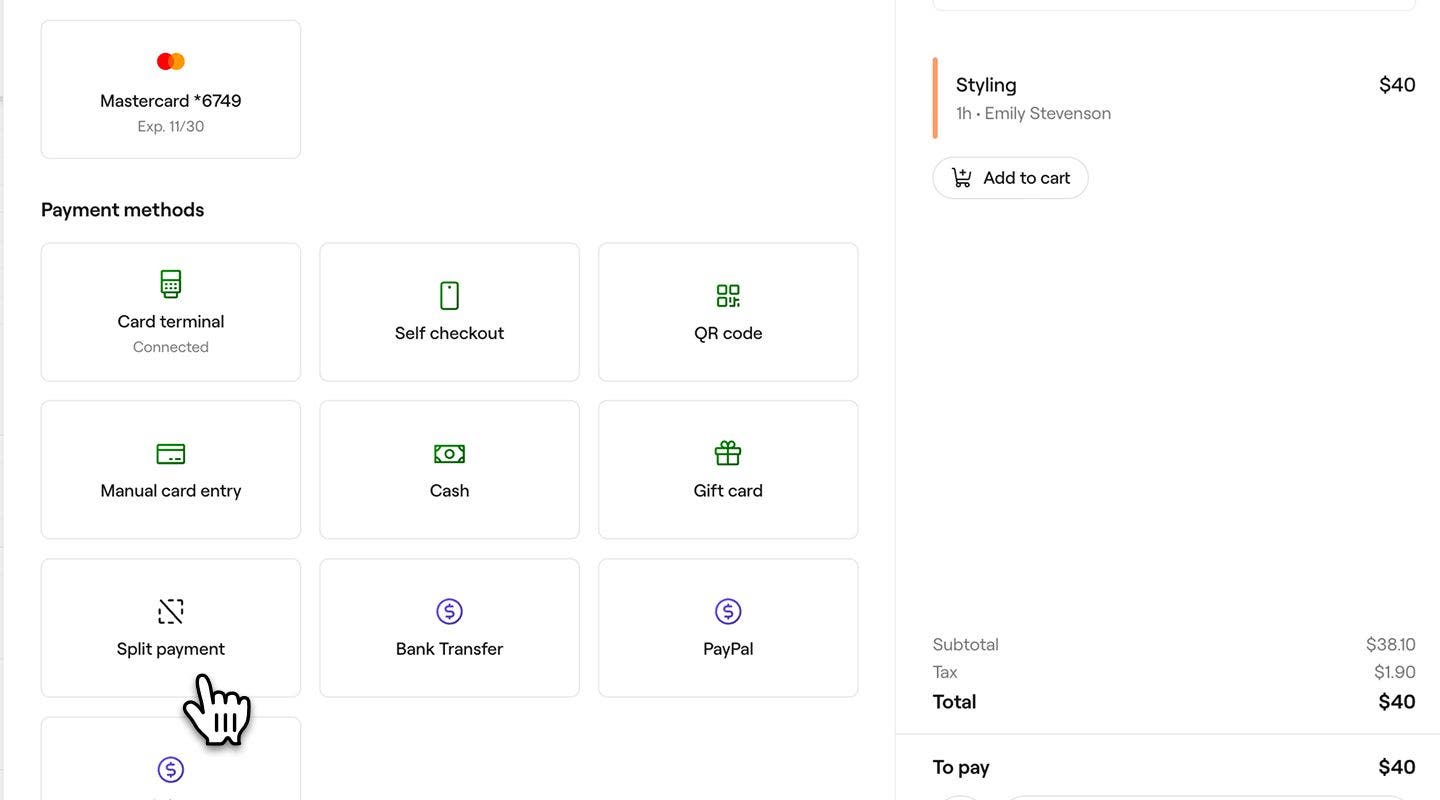
Task: Click the To pay $40 amount
Action: [x=1396, y=767]
